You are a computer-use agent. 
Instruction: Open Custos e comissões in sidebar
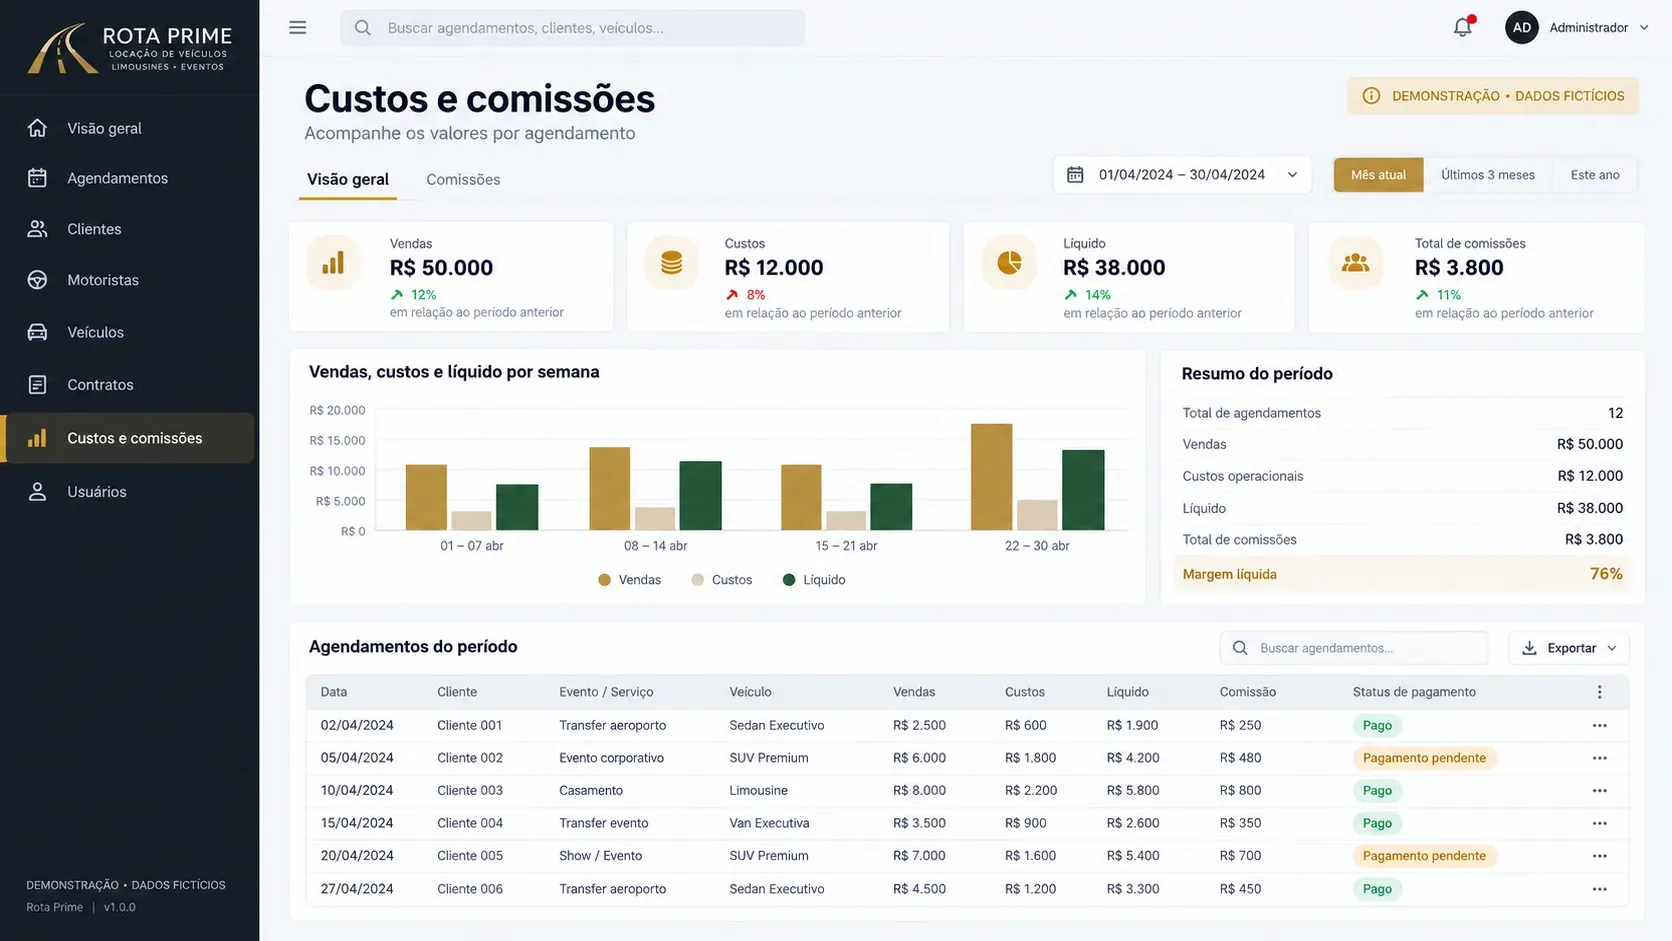pos(128,438)
